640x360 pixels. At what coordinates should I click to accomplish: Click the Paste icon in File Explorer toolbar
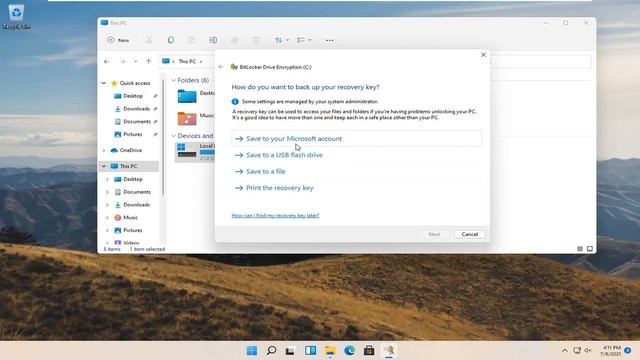[192, 40]
